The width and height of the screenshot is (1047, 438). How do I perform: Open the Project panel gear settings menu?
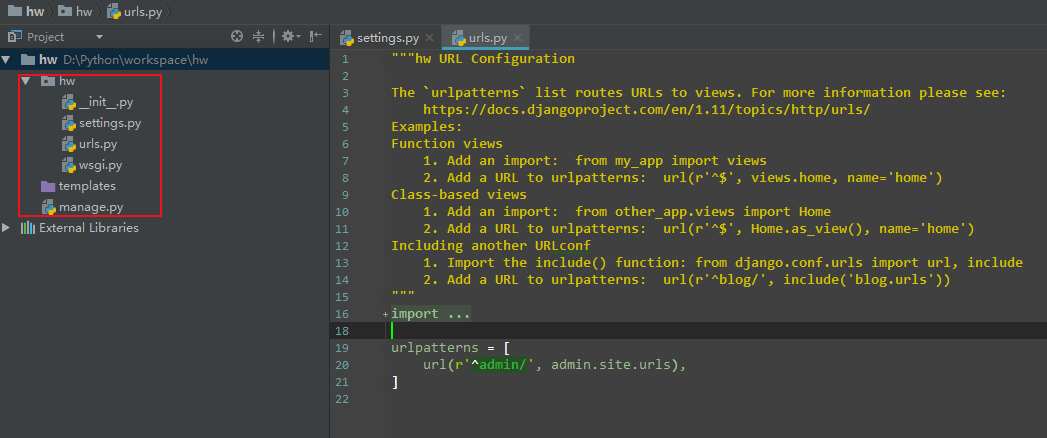coord(290,37)
